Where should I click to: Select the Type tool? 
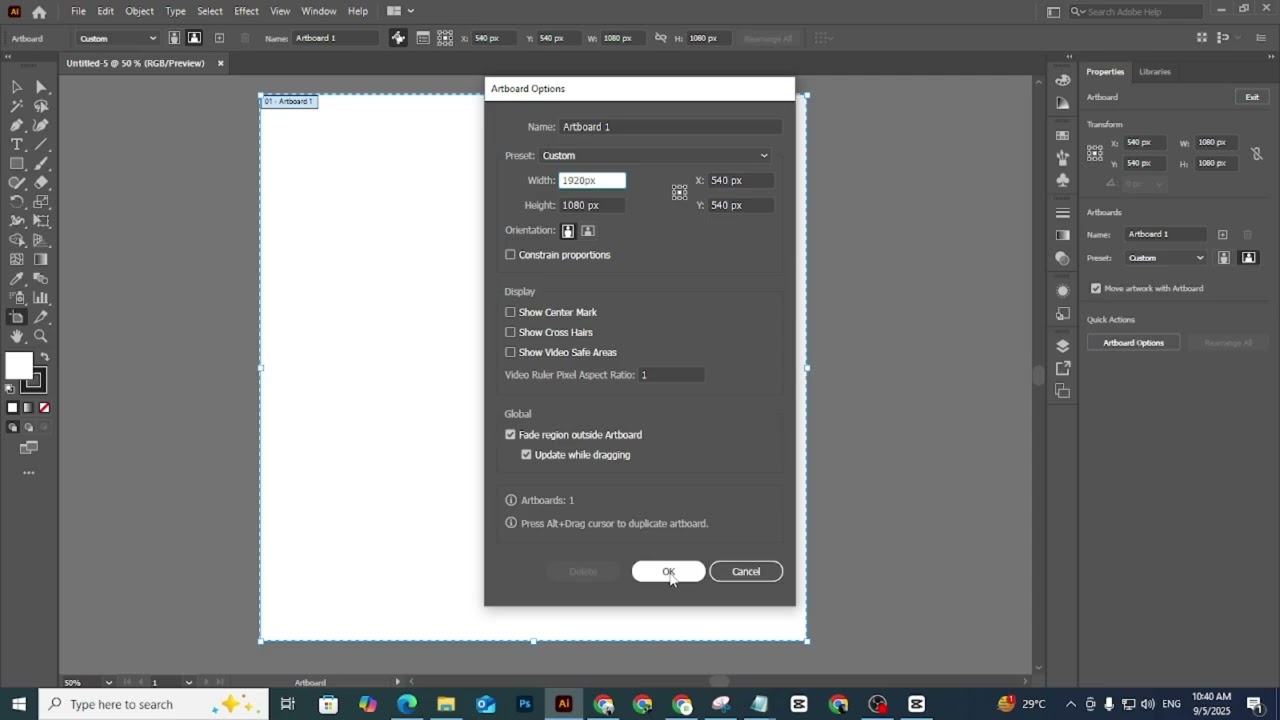coord(17,145)
